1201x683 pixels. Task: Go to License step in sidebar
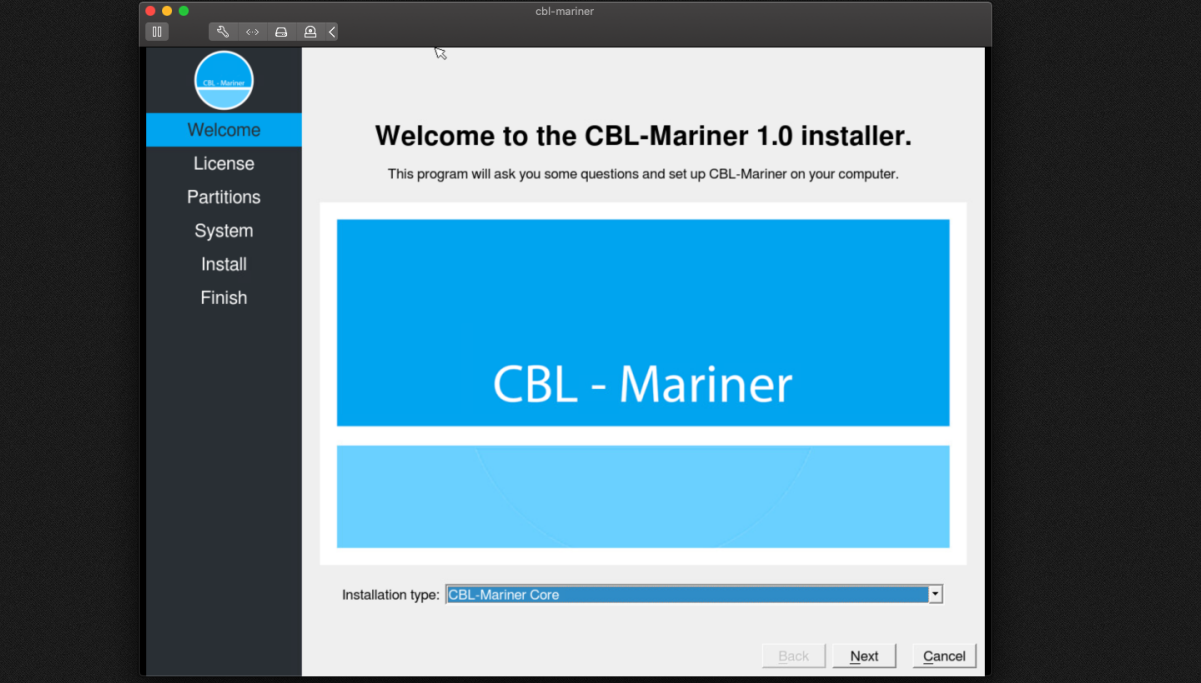[224, 163]
